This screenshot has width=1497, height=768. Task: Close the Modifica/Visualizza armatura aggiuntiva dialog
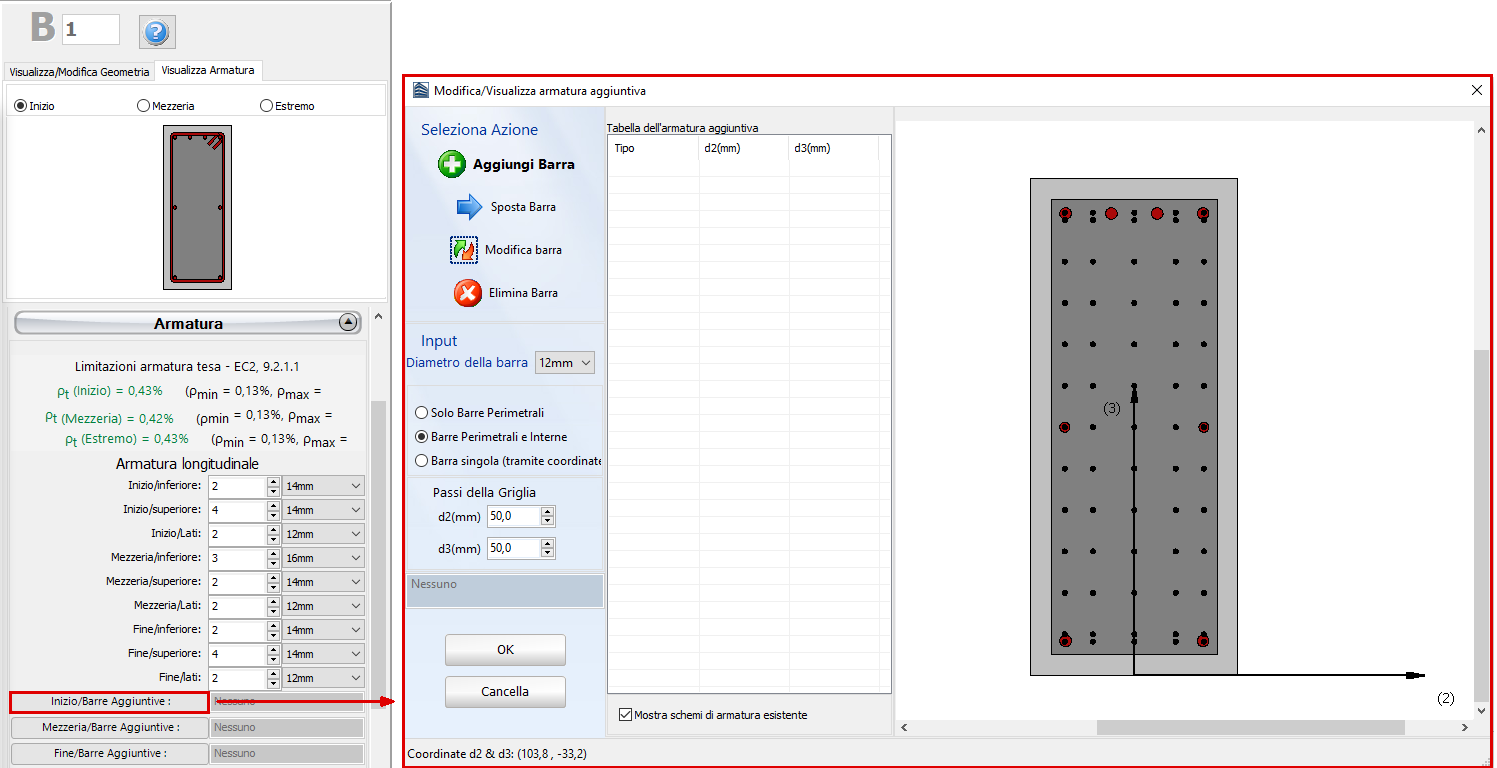click(x=1476, y=90)
